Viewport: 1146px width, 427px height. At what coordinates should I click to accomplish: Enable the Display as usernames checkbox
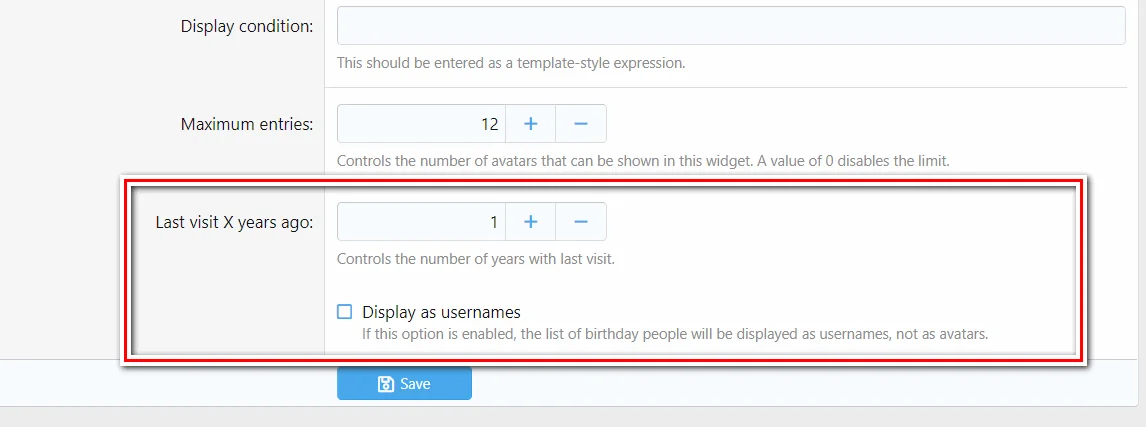coord(345,312)
